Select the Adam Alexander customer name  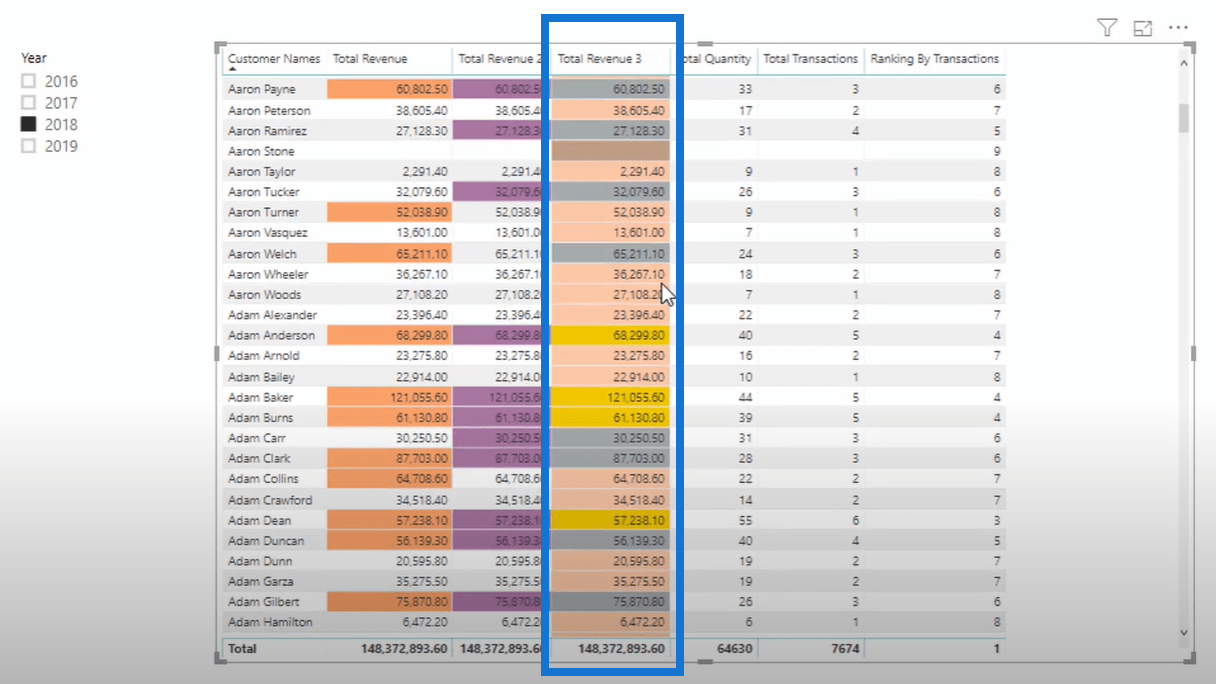(272, 315)
